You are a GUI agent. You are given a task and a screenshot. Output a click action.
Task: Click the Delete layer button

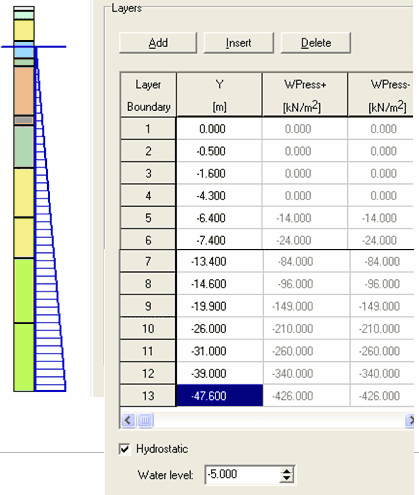(x=316, y=43)
